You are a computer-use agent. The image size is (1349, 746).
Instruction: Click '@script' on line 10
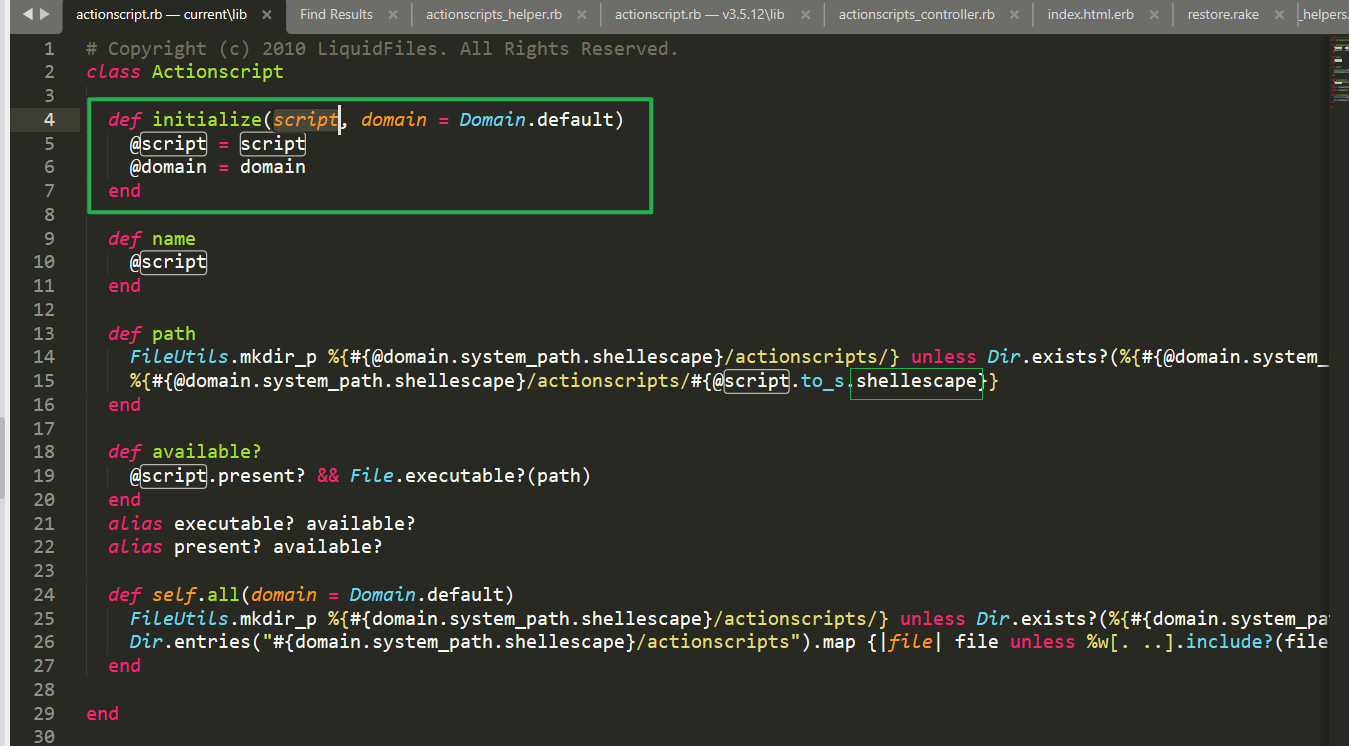[x=168, y=262]
